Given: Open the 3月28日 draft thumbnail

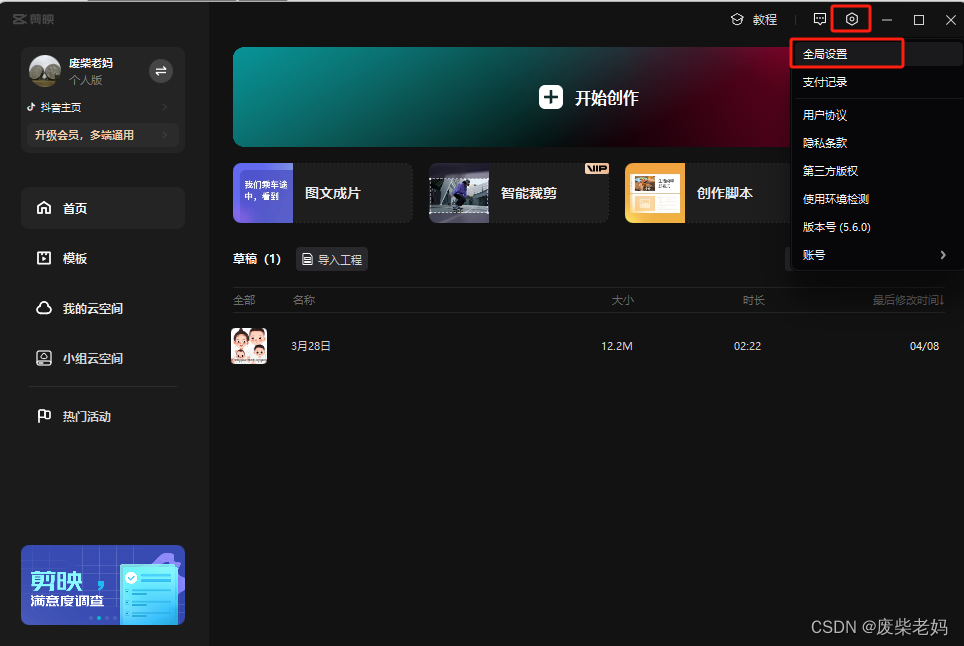Looking at the screenshot, I should pos(249,346).
